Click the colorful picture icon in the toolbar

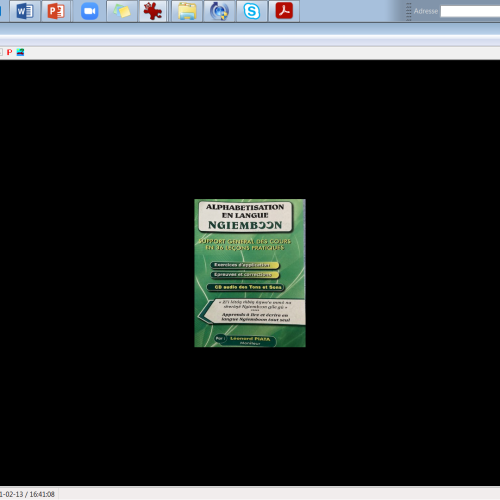20,52
